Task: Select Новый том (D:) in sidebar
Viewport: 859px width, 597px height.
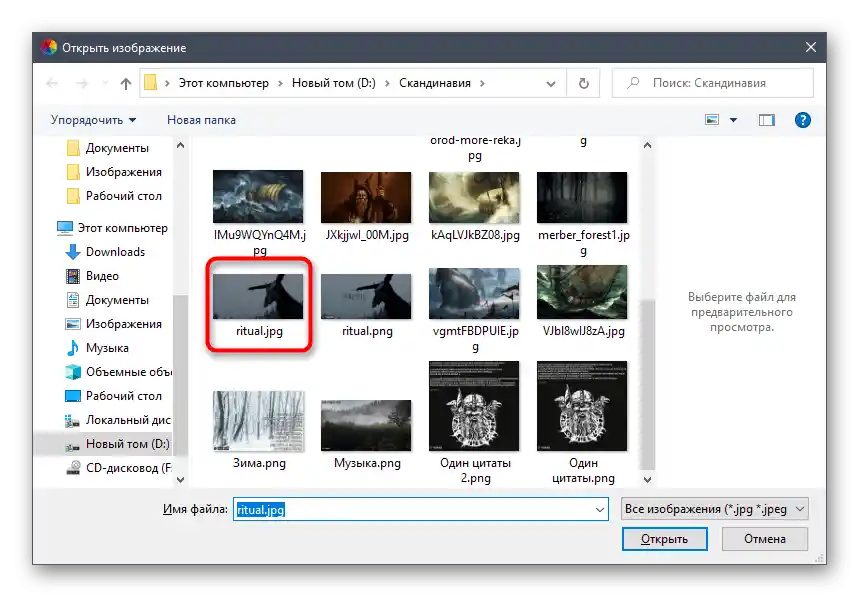Action: pyautogui.click(x=127, y=444)
